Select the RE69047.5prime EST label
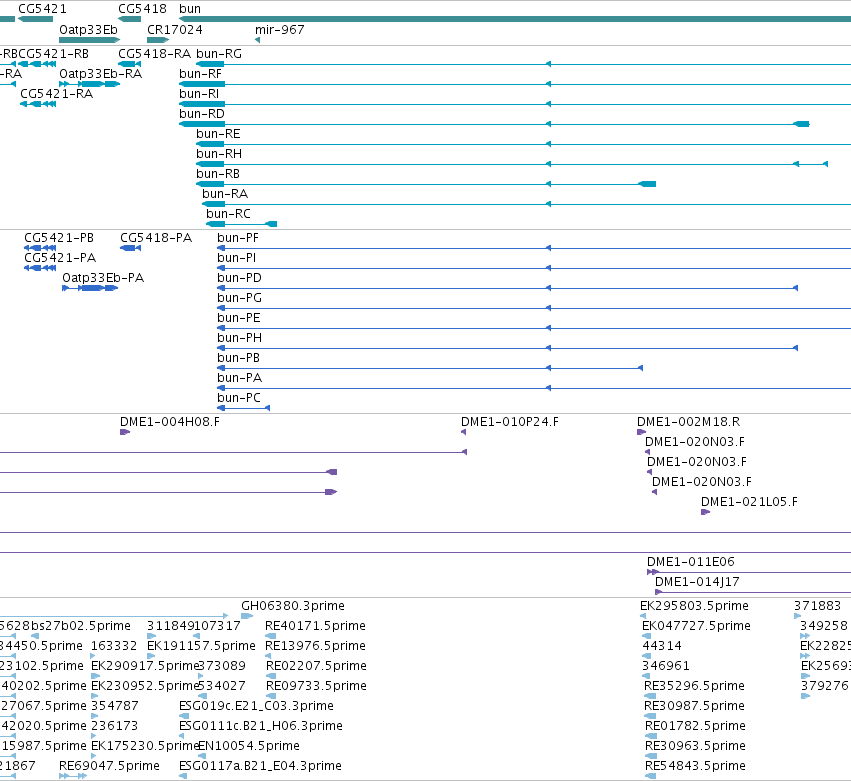The width and height of the screenshot is (851, 781). [x=109, y=766]
